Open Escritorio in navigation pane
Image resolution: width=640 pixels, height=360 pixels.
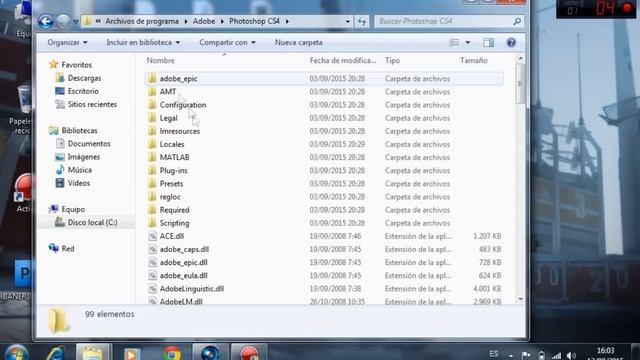coord(83,91)
